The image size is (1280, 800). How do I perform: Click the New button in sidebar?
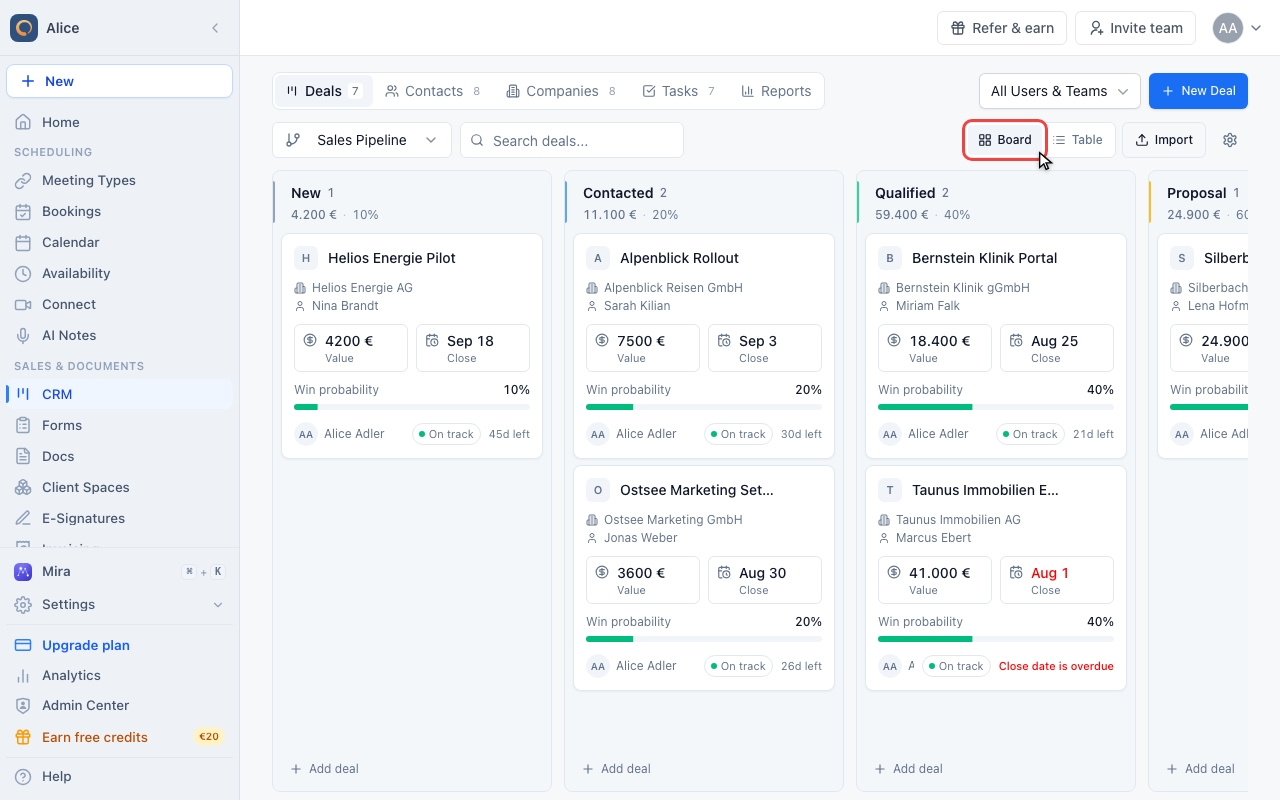[120, 81]
